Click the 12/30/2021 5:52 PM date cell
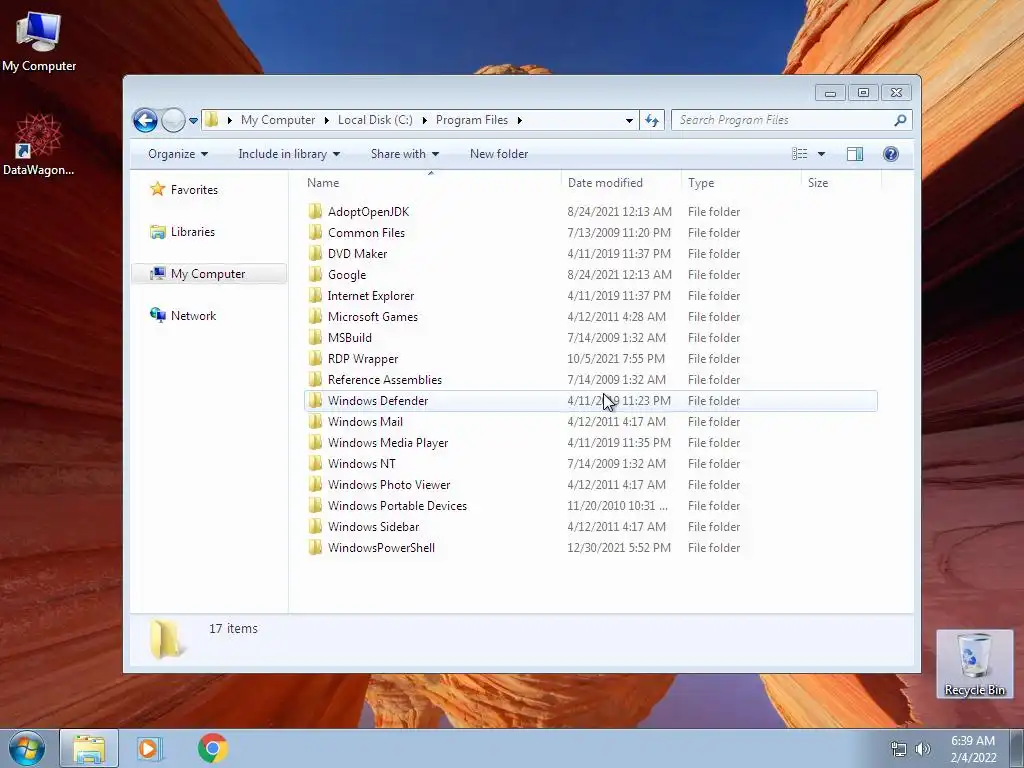The height and width of the screenshot is (768, 1024). (618, 548)
